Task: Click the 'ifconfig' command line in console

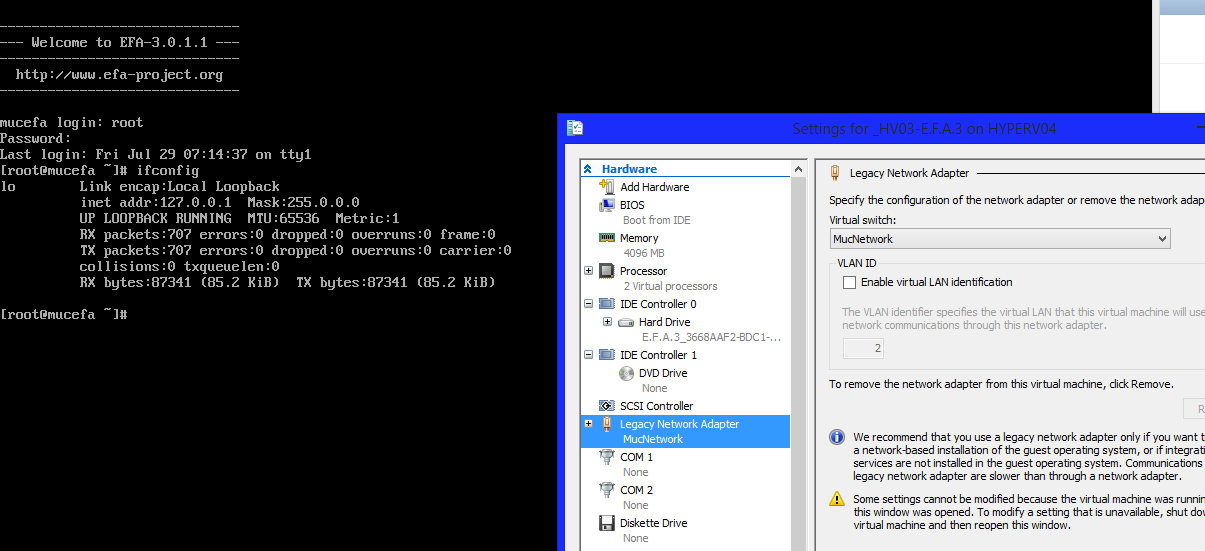Action: click(100, 170)
